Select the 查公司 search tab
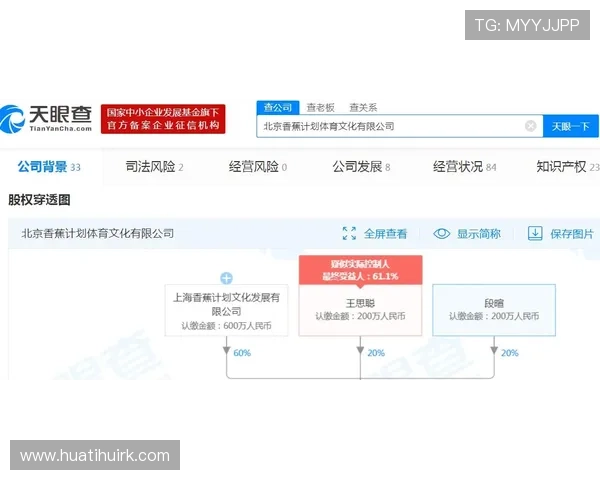 coord(278,108)
